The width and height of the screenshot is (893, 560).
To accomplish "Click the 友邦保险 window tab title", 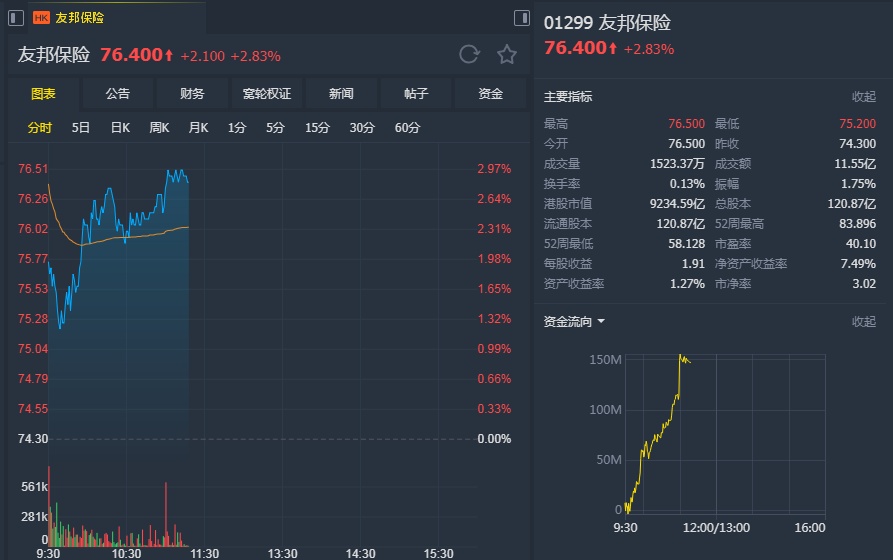I will 80,18.
